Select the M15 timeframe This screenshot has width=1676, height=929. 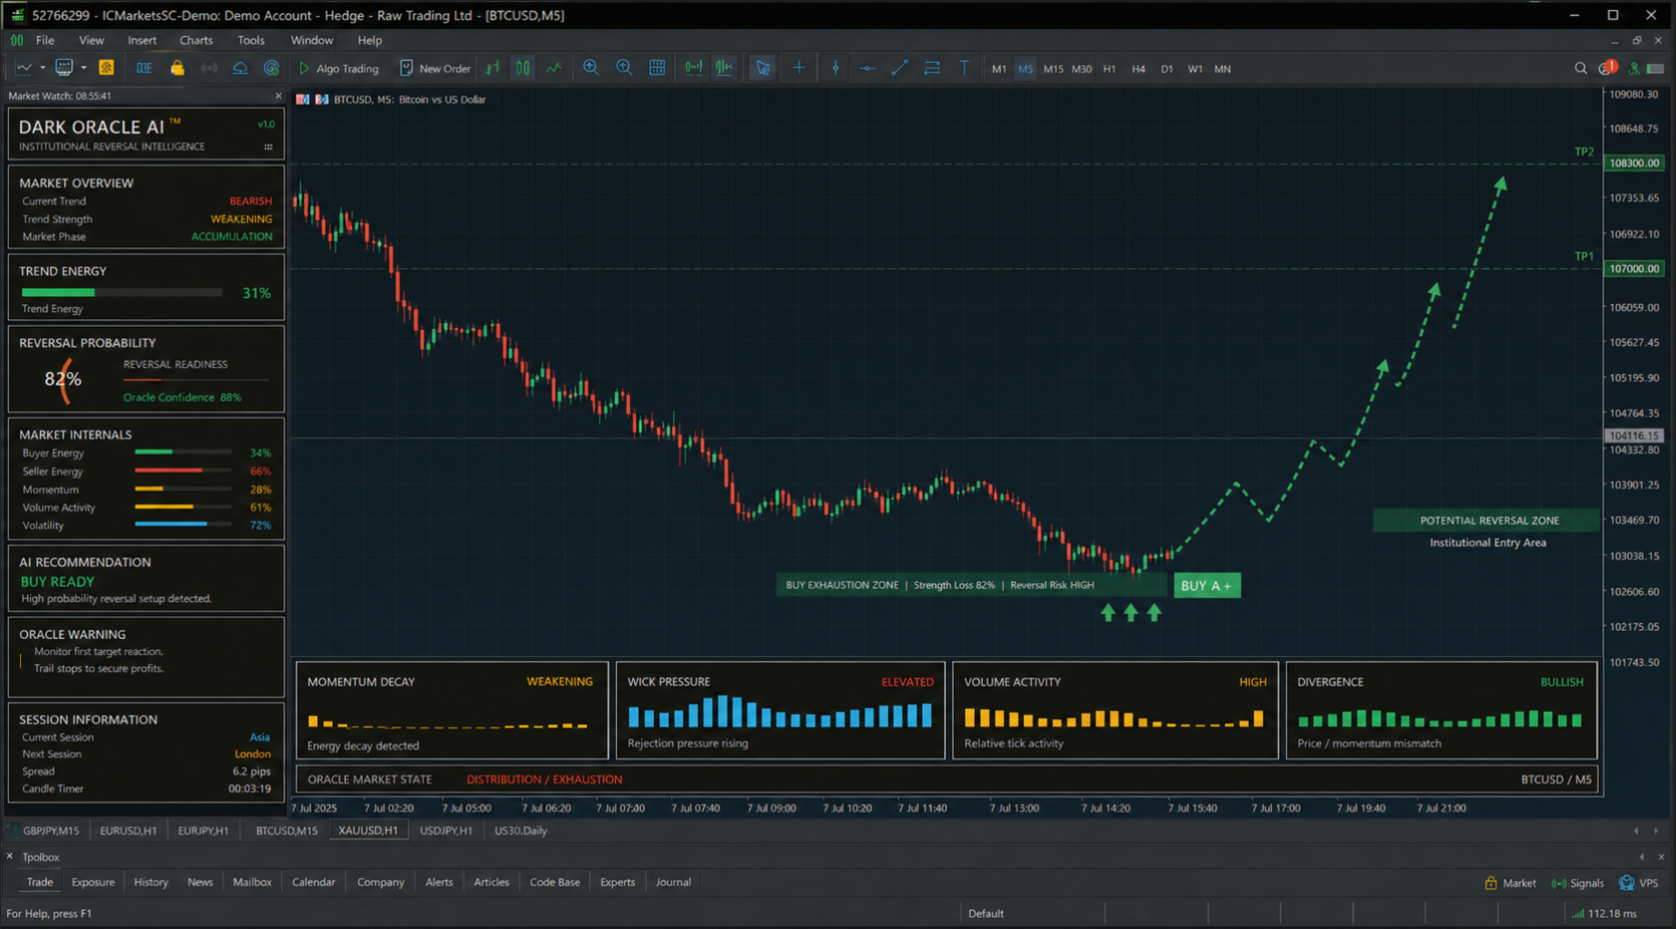1053,69
